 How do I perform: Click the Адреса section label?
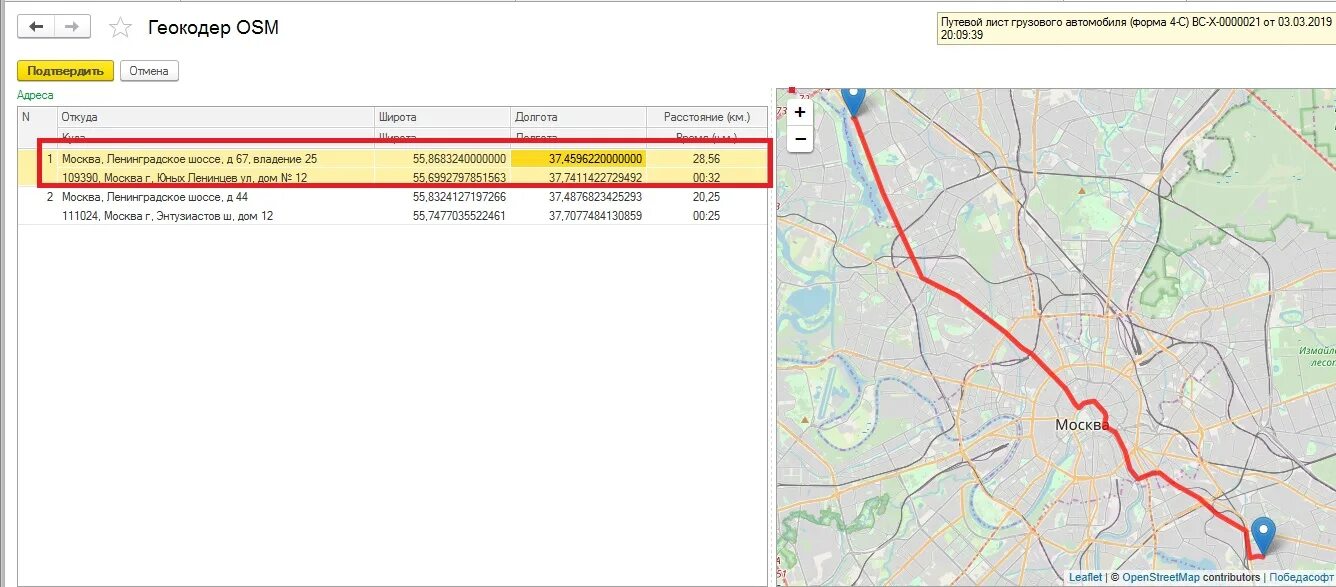coord(35,95)
